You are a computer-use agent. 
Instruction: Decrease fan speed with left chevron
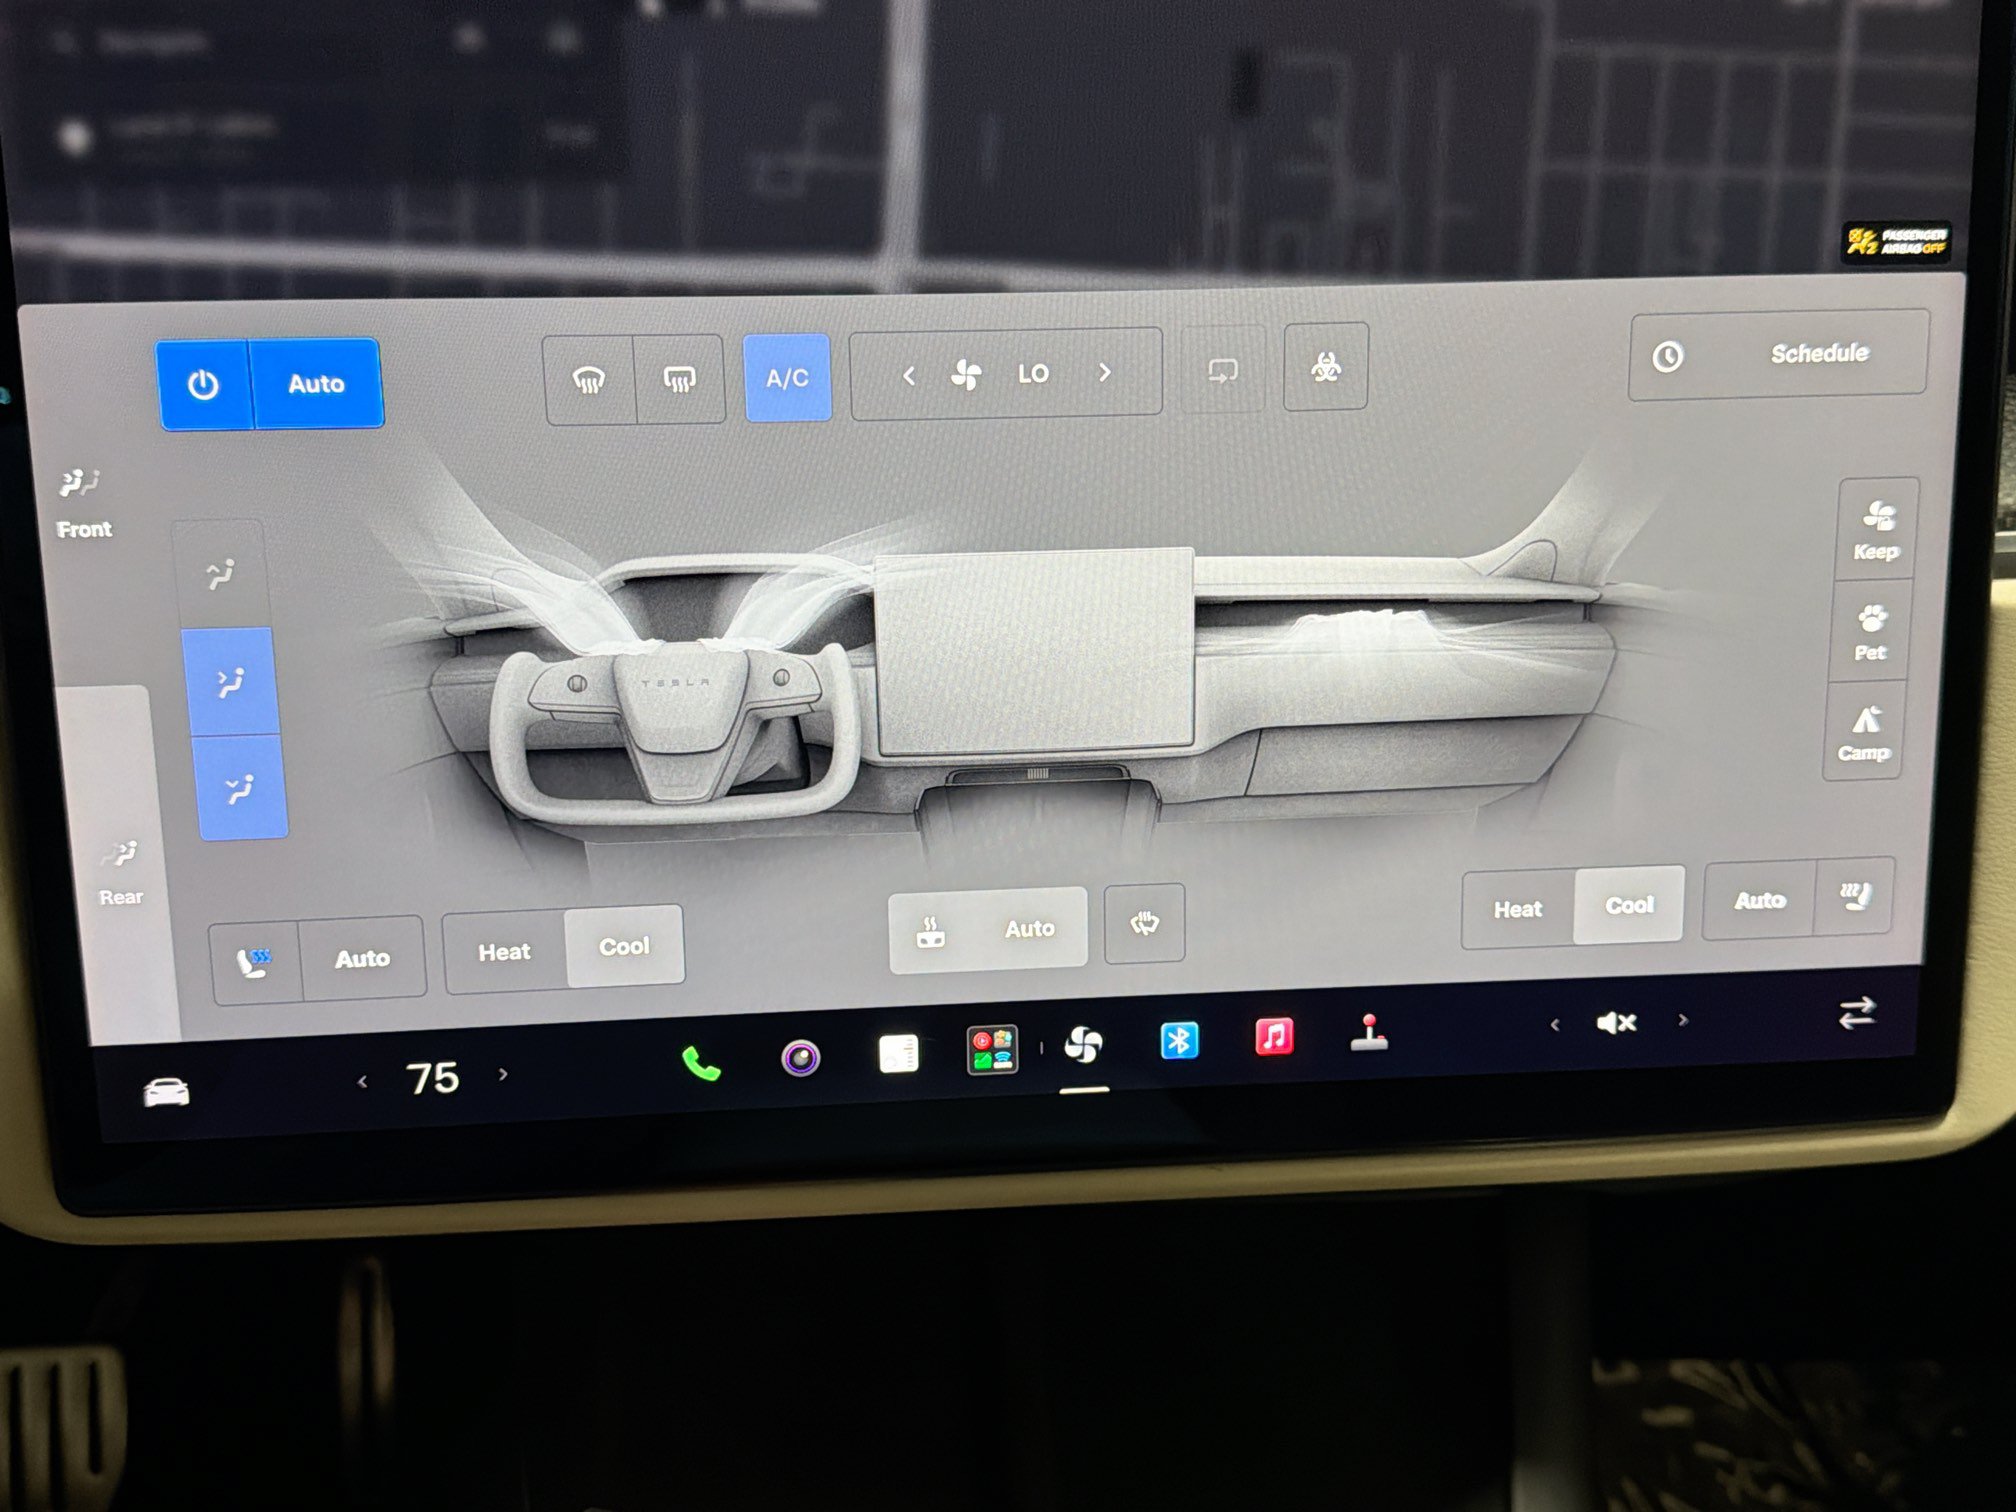point(909,376)
